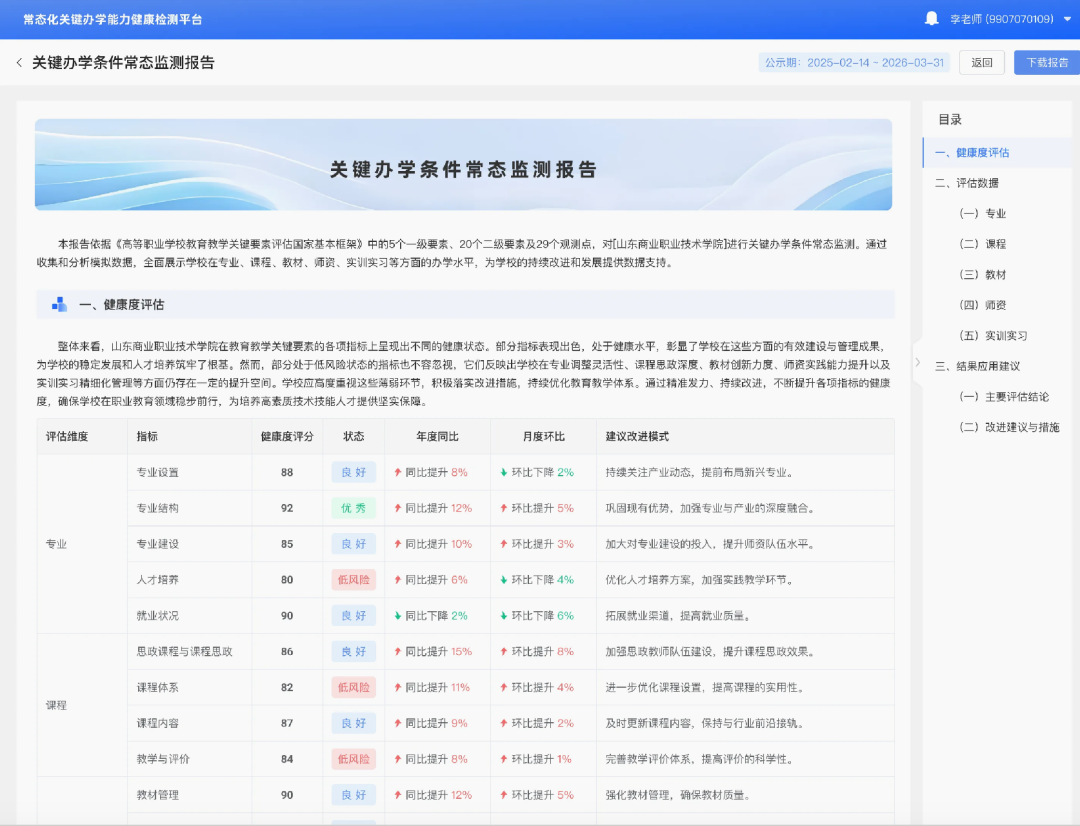The image size is (1080, 826).
Task: Go to 三、结果应用建议 in the 目录
Action: tap(978, 366)
